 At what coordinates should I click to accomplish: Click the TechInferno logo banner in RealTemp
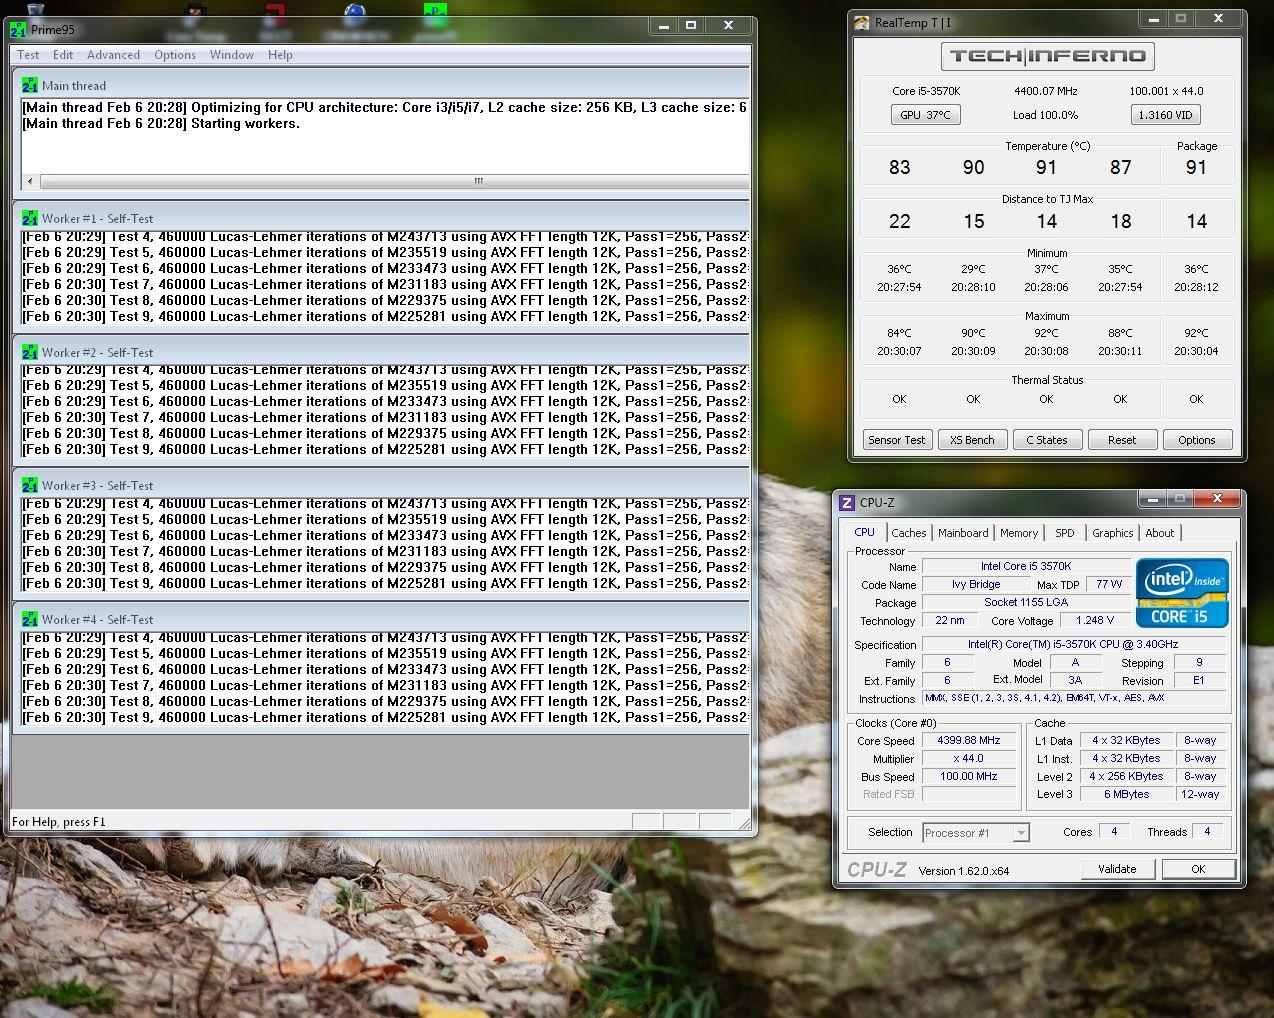click(1047, 56)
